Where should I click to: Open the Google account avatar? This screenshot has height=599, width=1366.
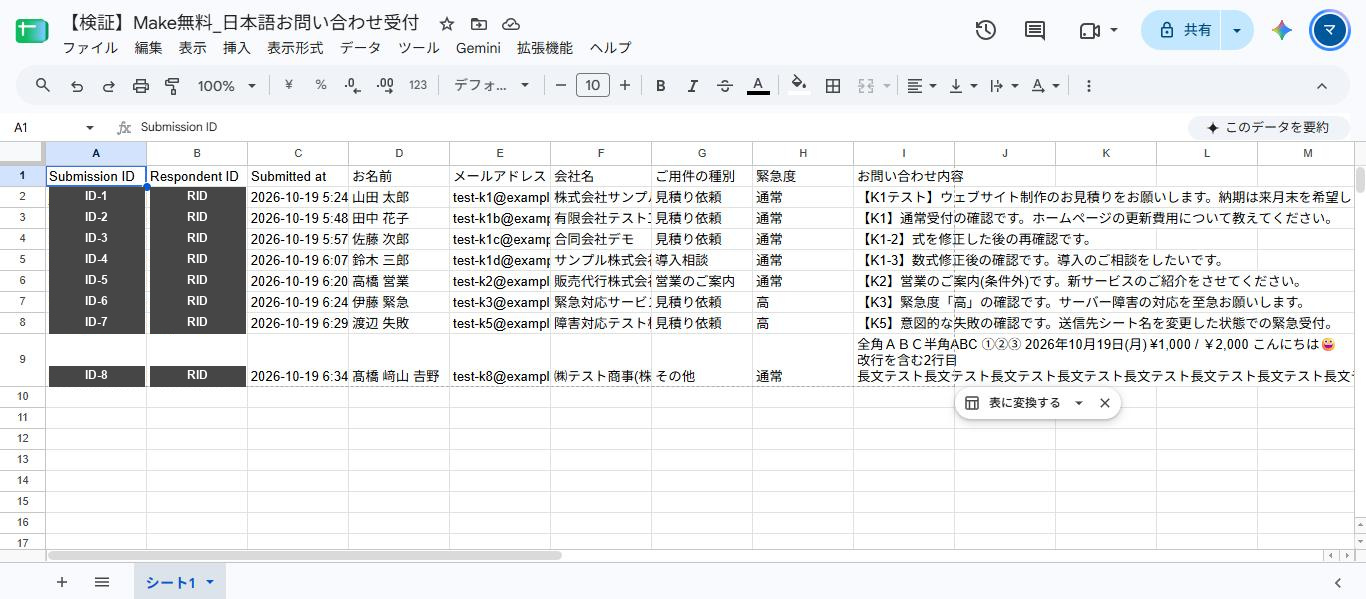pyautogui.click(x=1329, y=30)
